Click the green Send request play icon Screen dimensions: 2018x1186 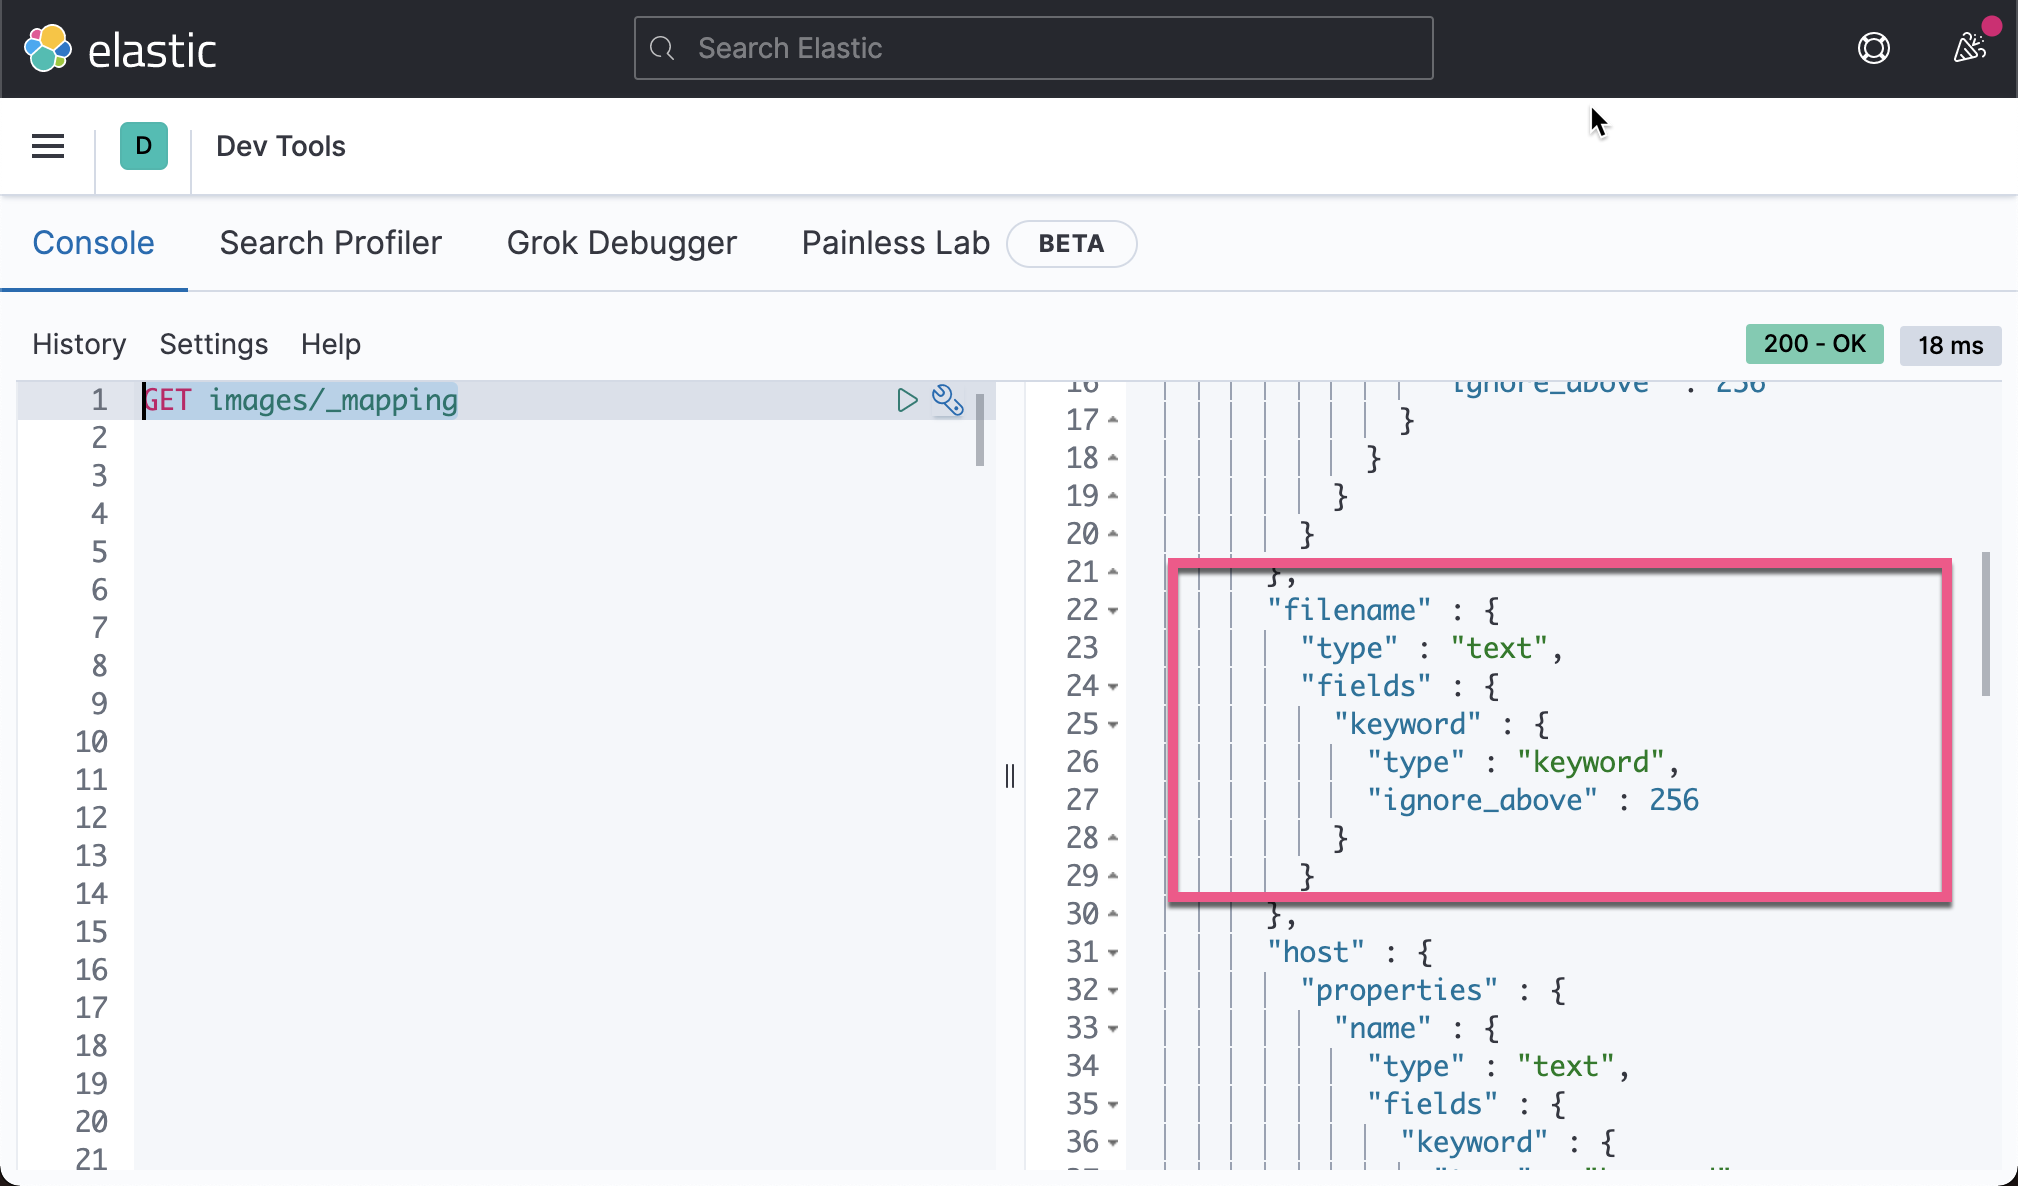[906, 400]
